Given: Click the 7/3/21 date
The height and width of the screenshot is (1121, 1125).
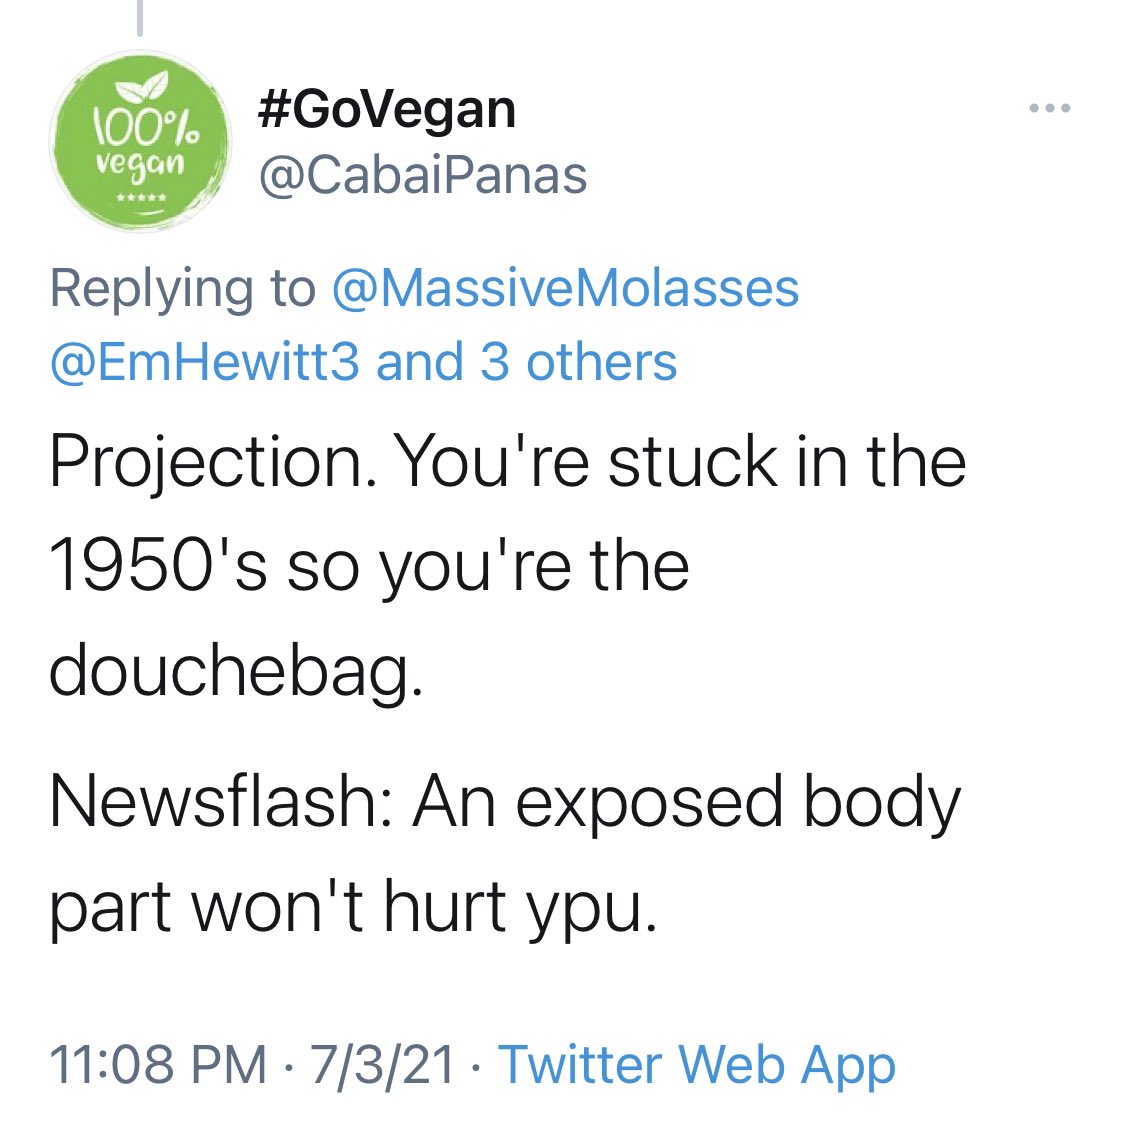Looking at the screenshot, I should (x=382, y=1064).
